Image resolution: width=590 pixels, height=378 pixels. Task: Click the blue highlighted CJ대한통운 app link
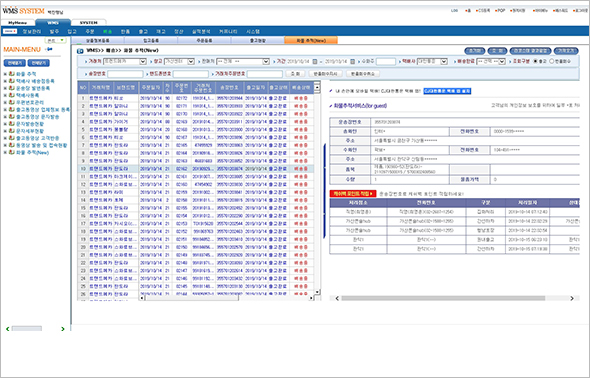pos(447,91)
